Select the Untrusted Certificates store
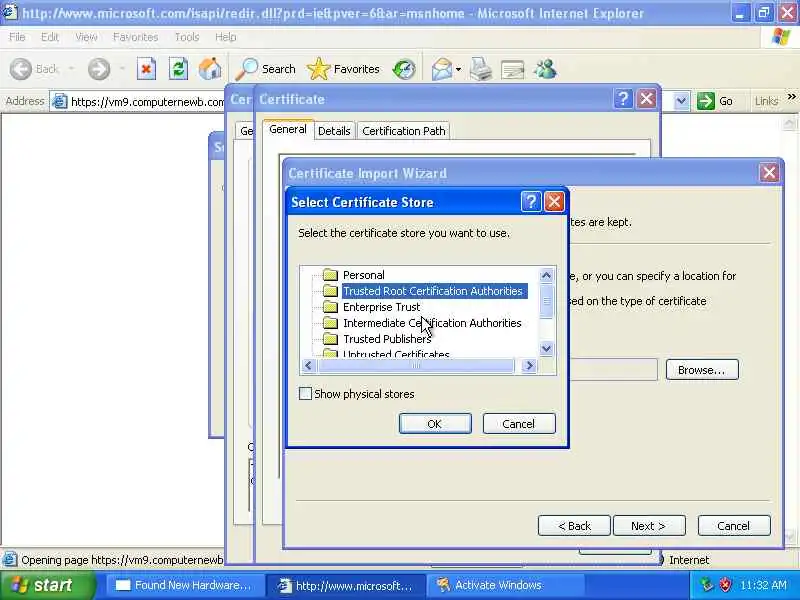Viewport: 800px width, 600px height. (x=396, y=354)
